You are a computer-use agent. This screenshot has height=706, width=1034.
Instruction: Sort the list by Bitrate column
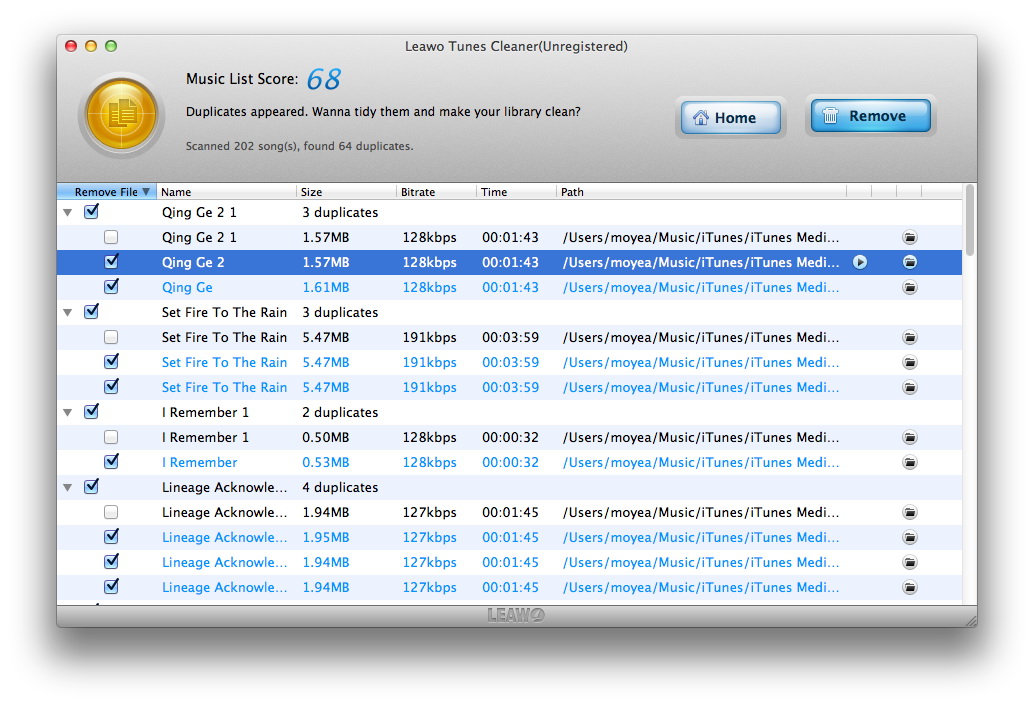coord(435,192)
